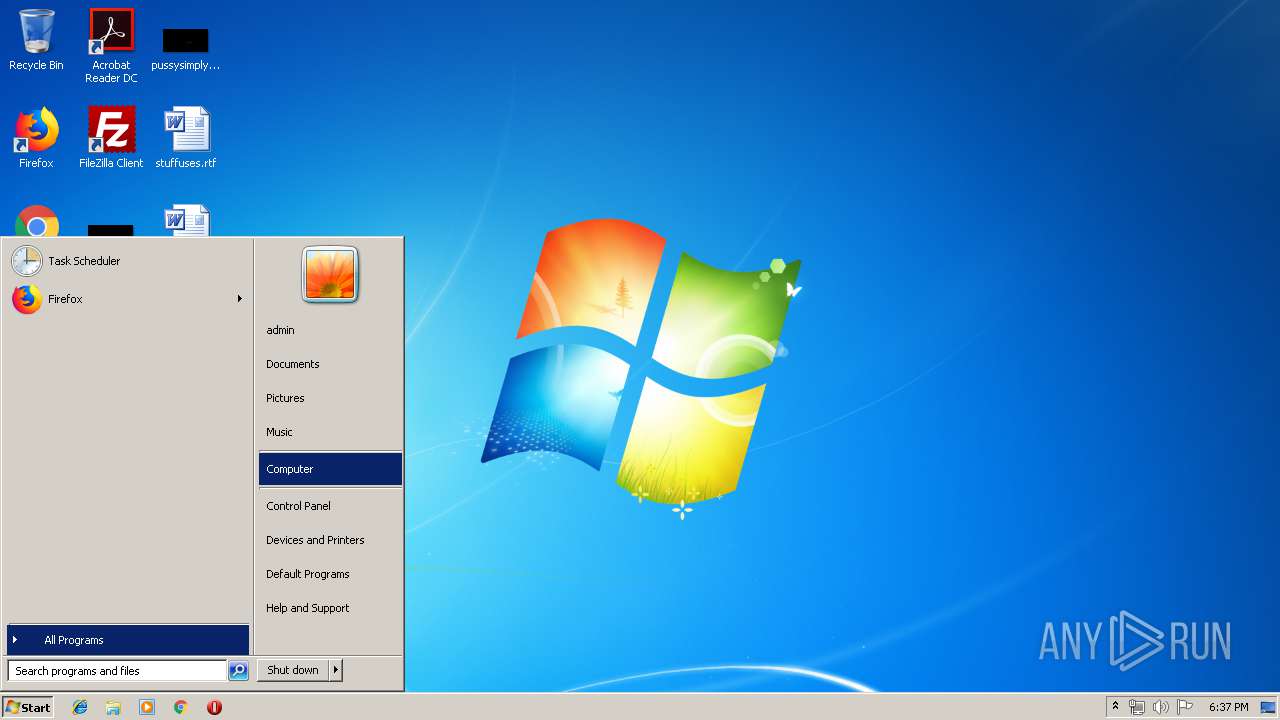
Task: Click the 6:37 PM clock
Action: (1228, 707)
